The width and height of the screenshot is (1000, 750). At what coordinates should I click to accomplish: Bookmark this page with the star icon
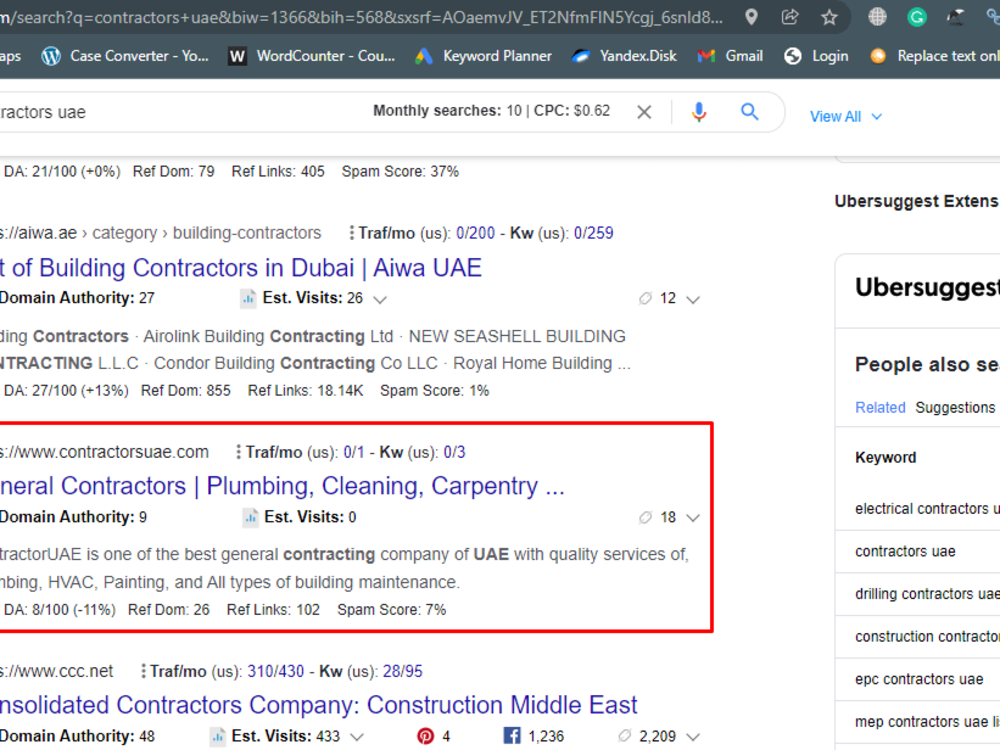click(829, 17)
